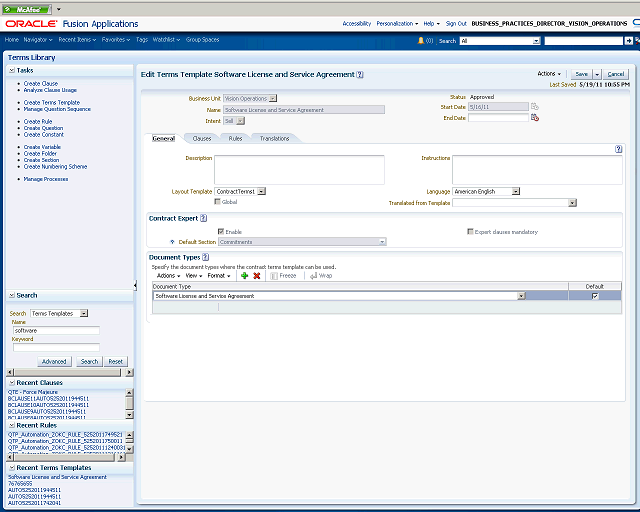Viewport: 640px width, 512px height.
Task: Collapse the Search panel
Action: point(12,295)
